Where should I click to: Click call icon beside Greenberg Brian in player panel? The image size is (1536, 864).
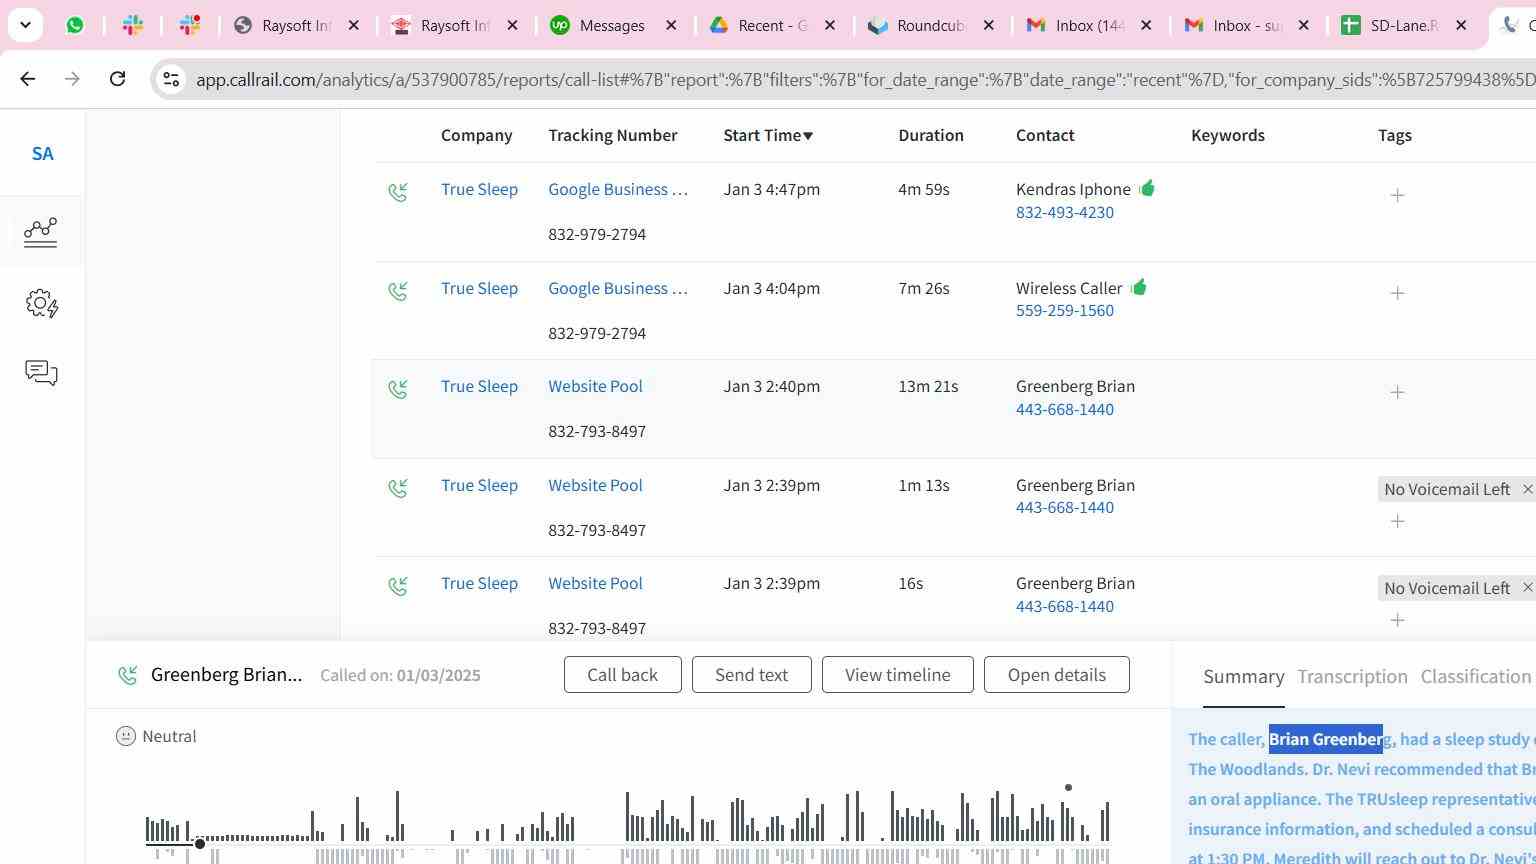point(127,675)
